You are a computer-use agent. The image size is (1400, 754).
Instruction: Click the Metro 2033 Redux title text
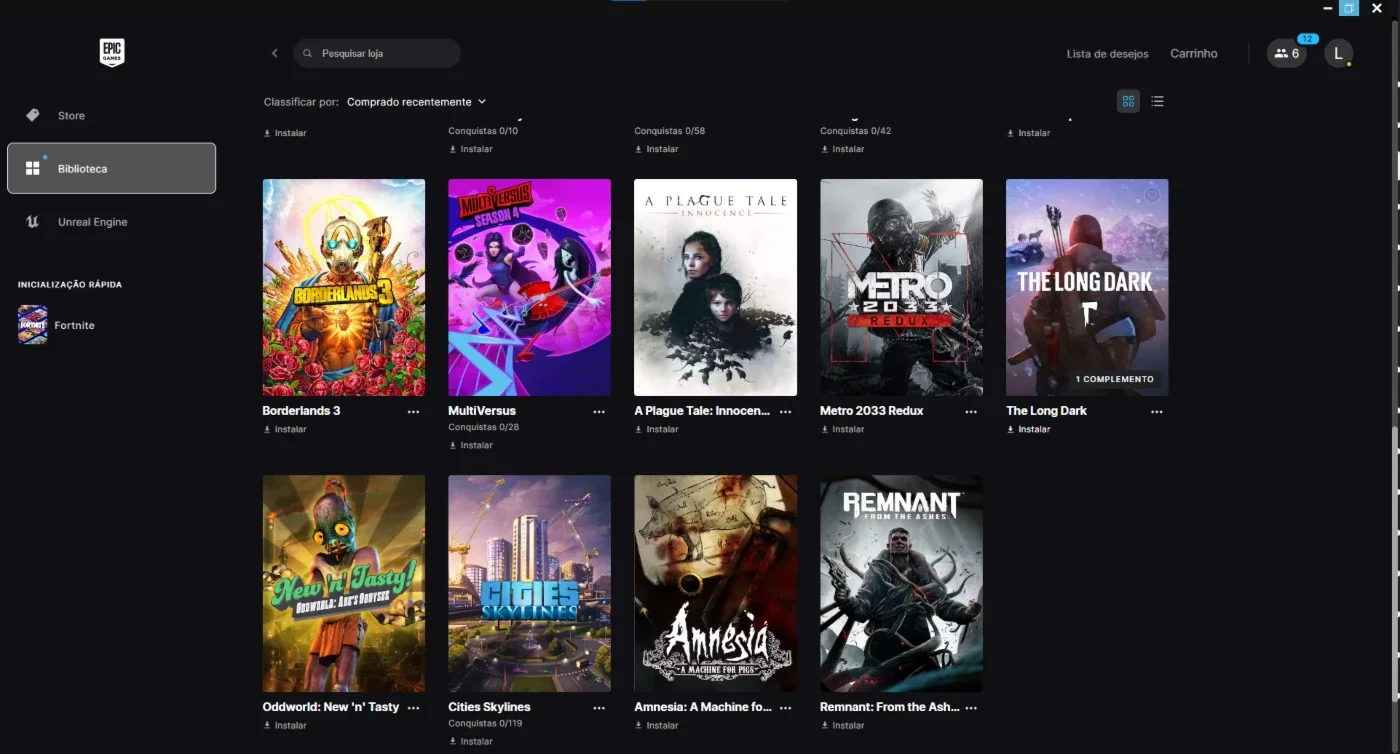(871, 411)
